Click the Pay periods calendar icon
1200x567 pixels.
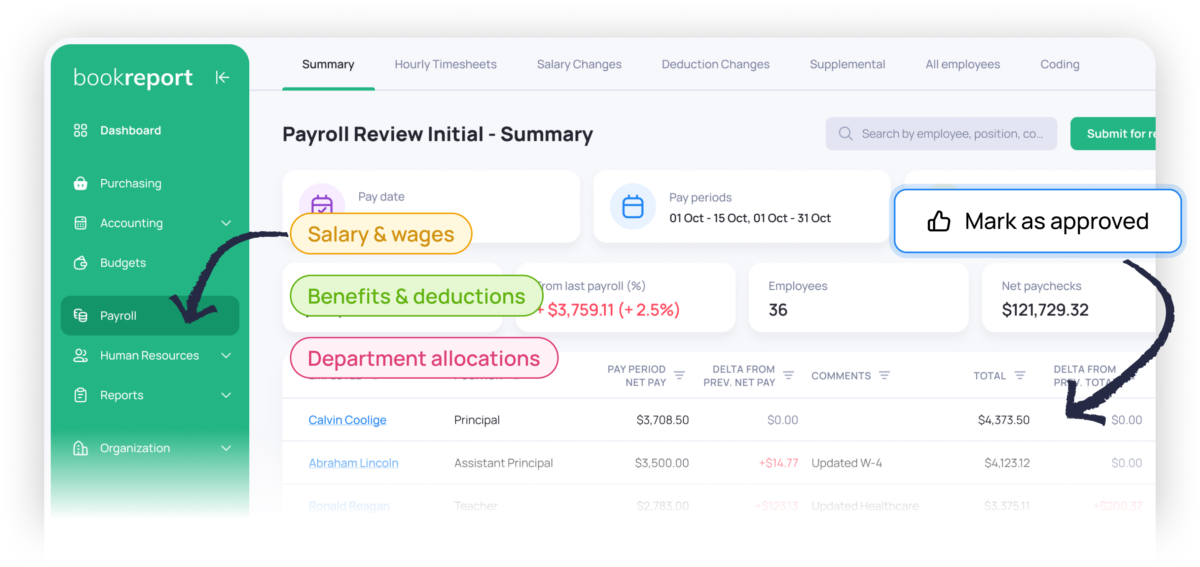(x=633, y=207)
